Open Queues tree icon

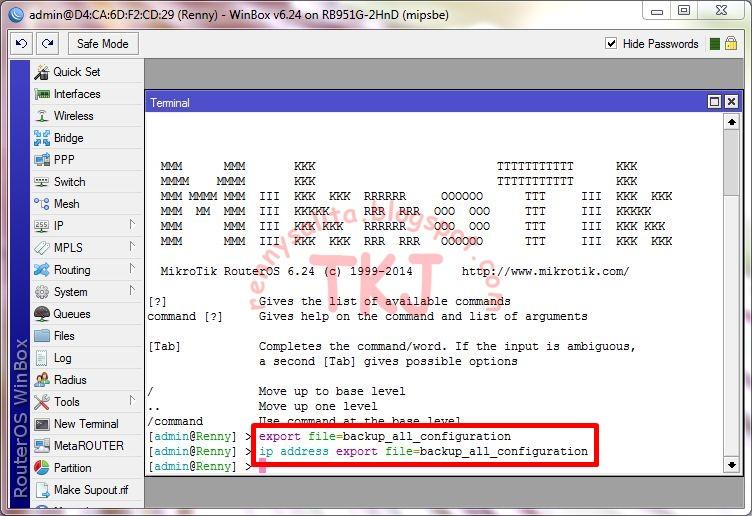point(42,314)
